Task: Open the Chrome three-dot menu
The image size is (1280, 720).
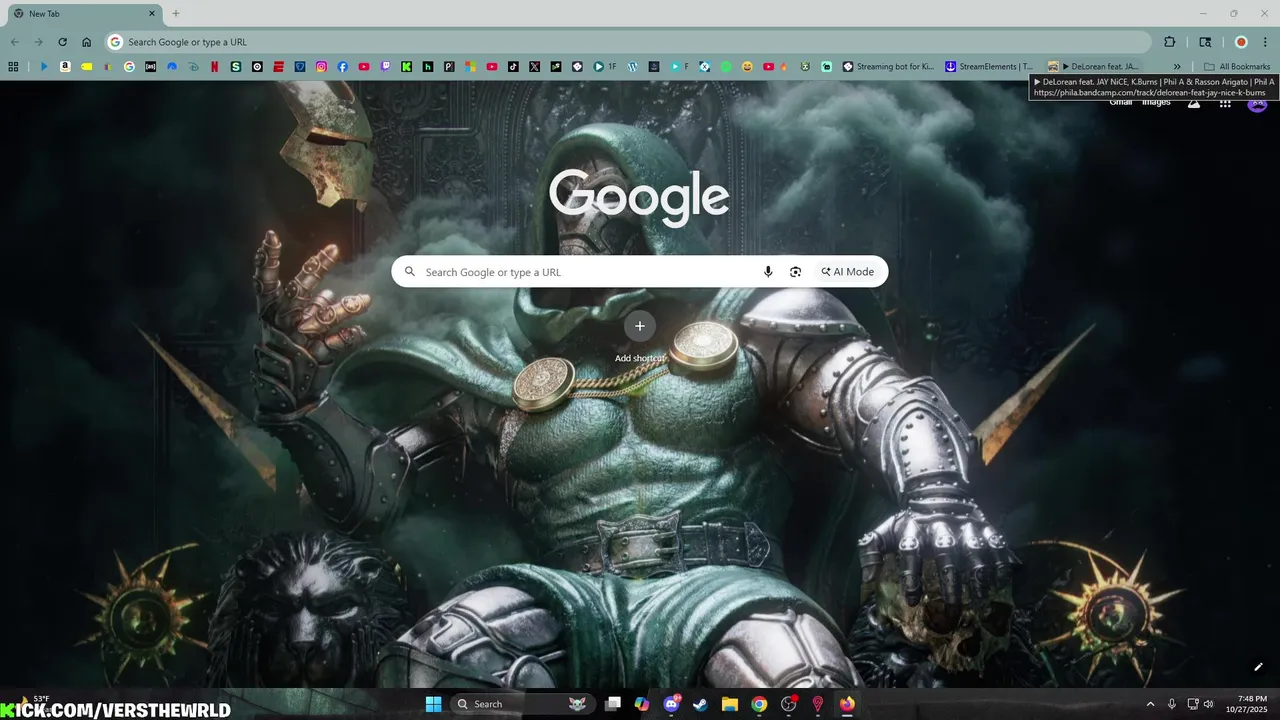Action: pyautogui.click(x=1266, y=42)
